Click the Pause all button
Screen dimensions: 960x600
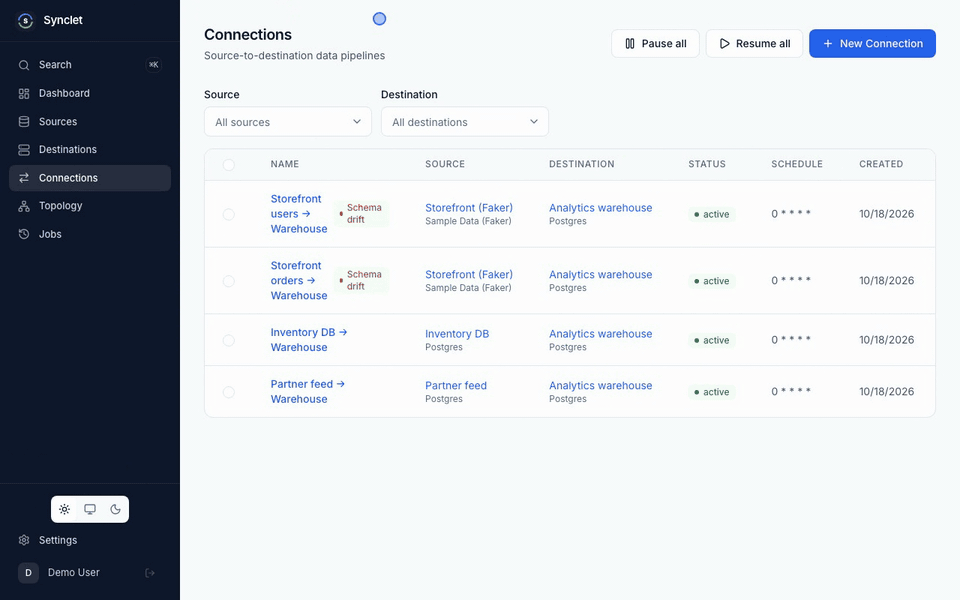click(x=655, y=43)
